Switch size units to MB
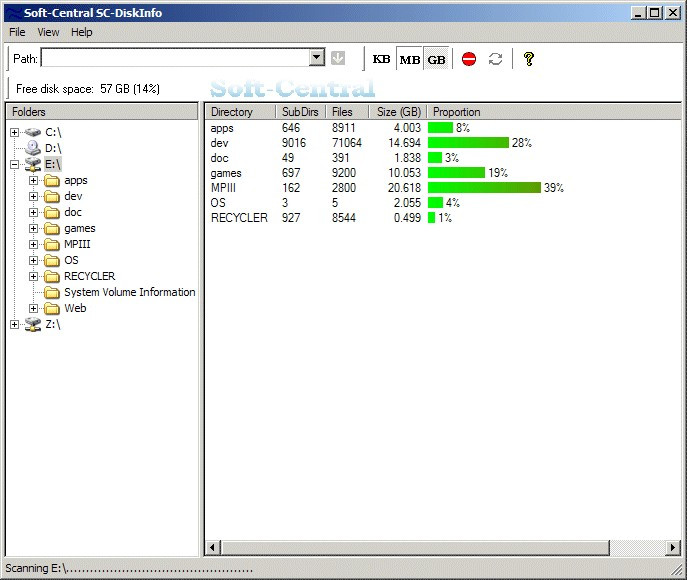Image resolution: width=687 pixels, height=580 pixels. 410,59
